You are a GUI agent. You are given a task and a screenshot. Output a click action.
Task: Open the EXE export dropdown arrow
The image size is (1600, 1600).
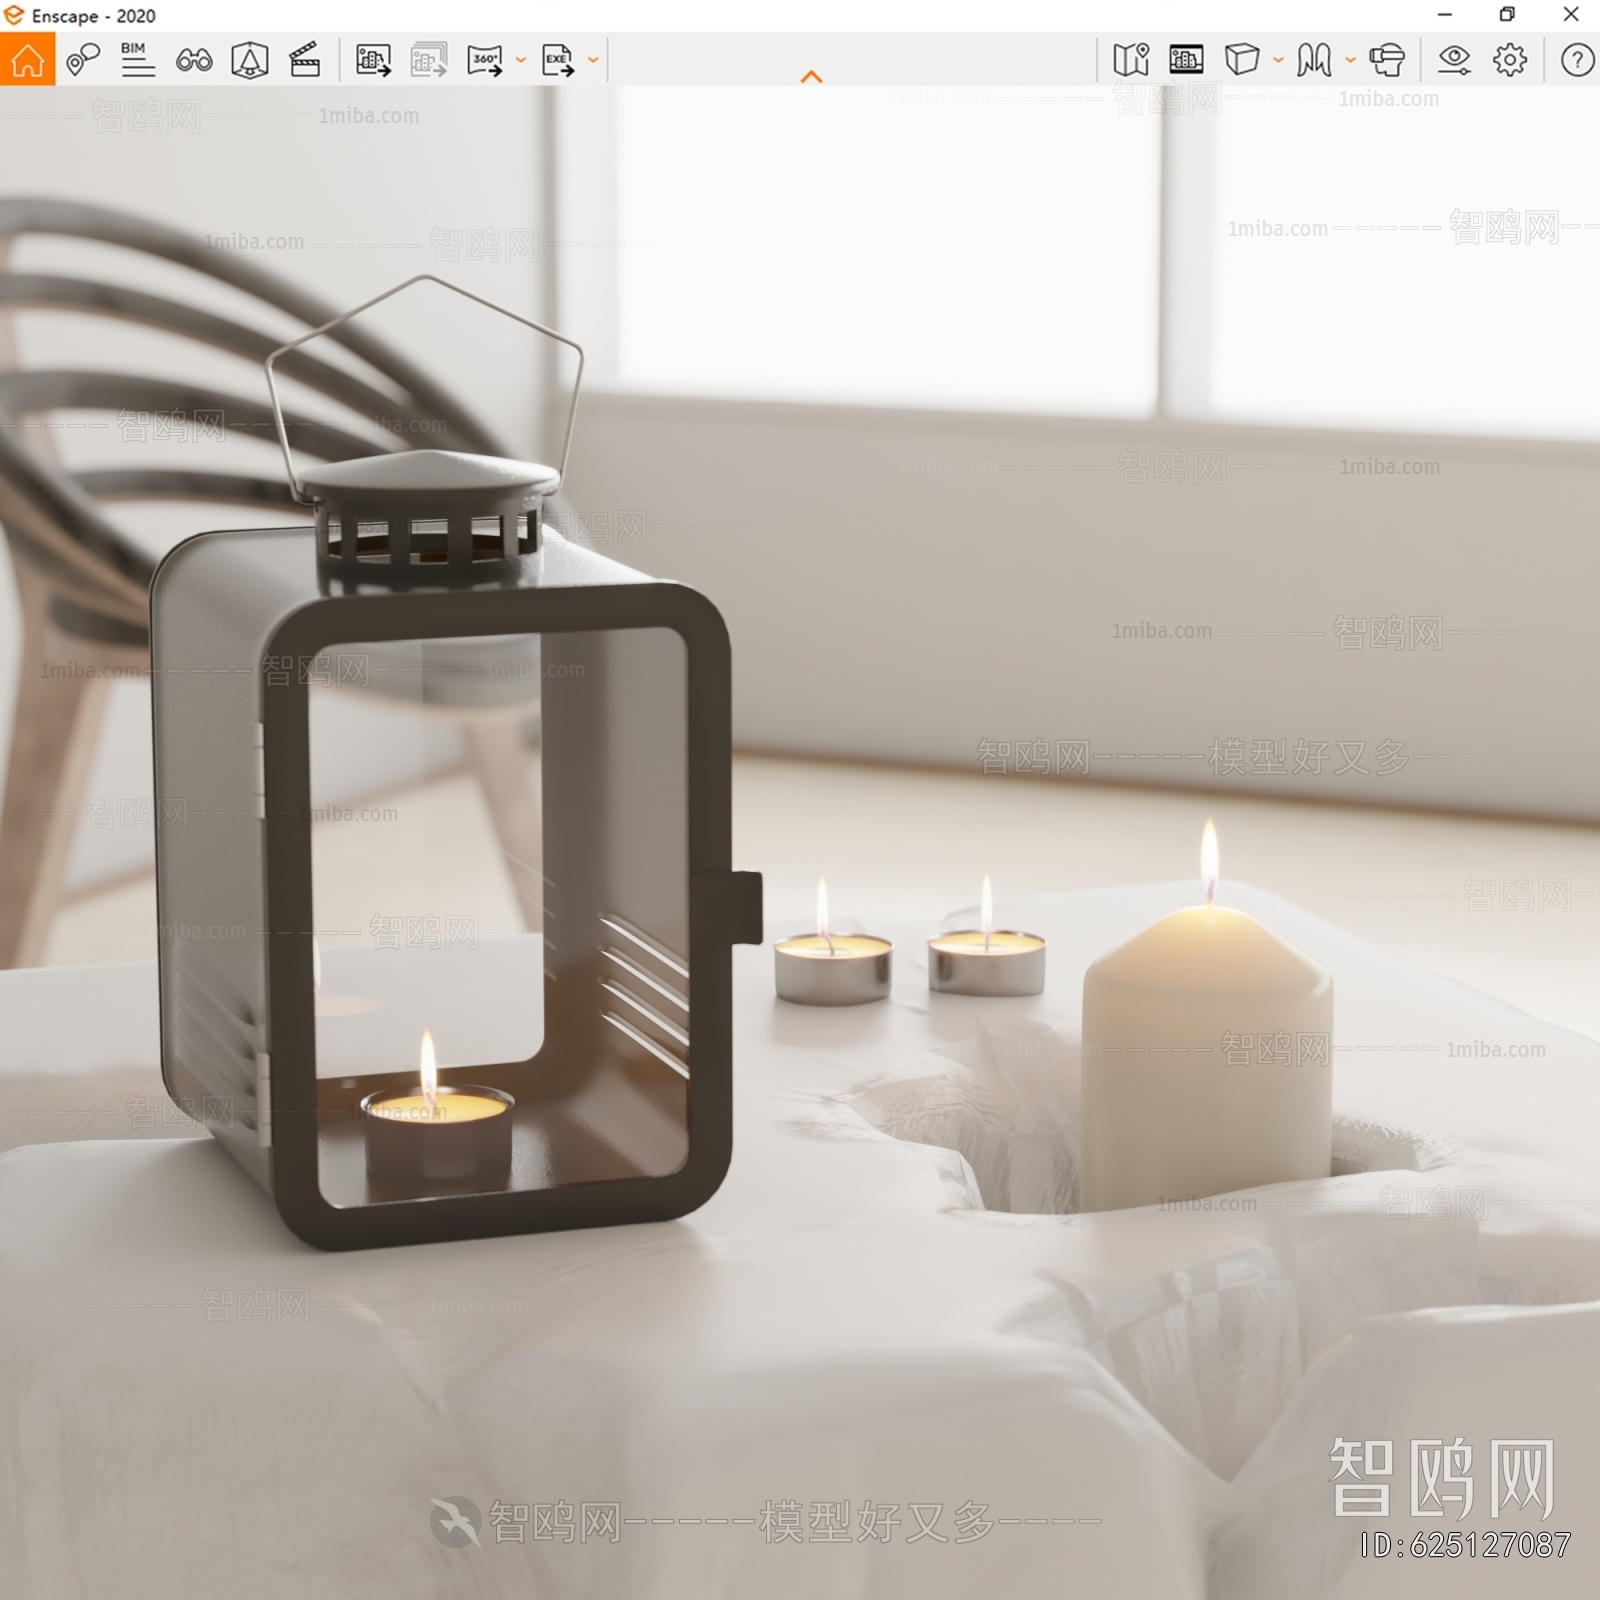pyautogui.click(x=591, y=60)
